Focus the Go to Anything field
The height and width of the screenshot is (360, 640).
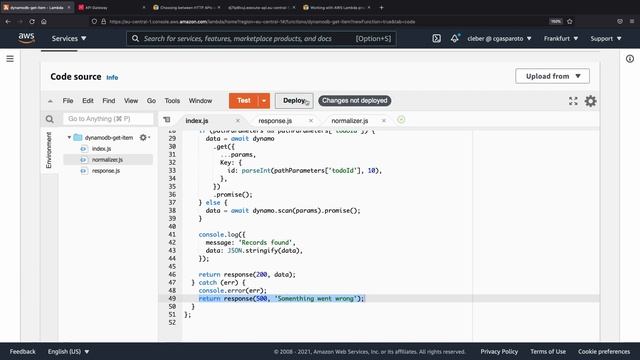pyautogui.click(x=108, y=119)
